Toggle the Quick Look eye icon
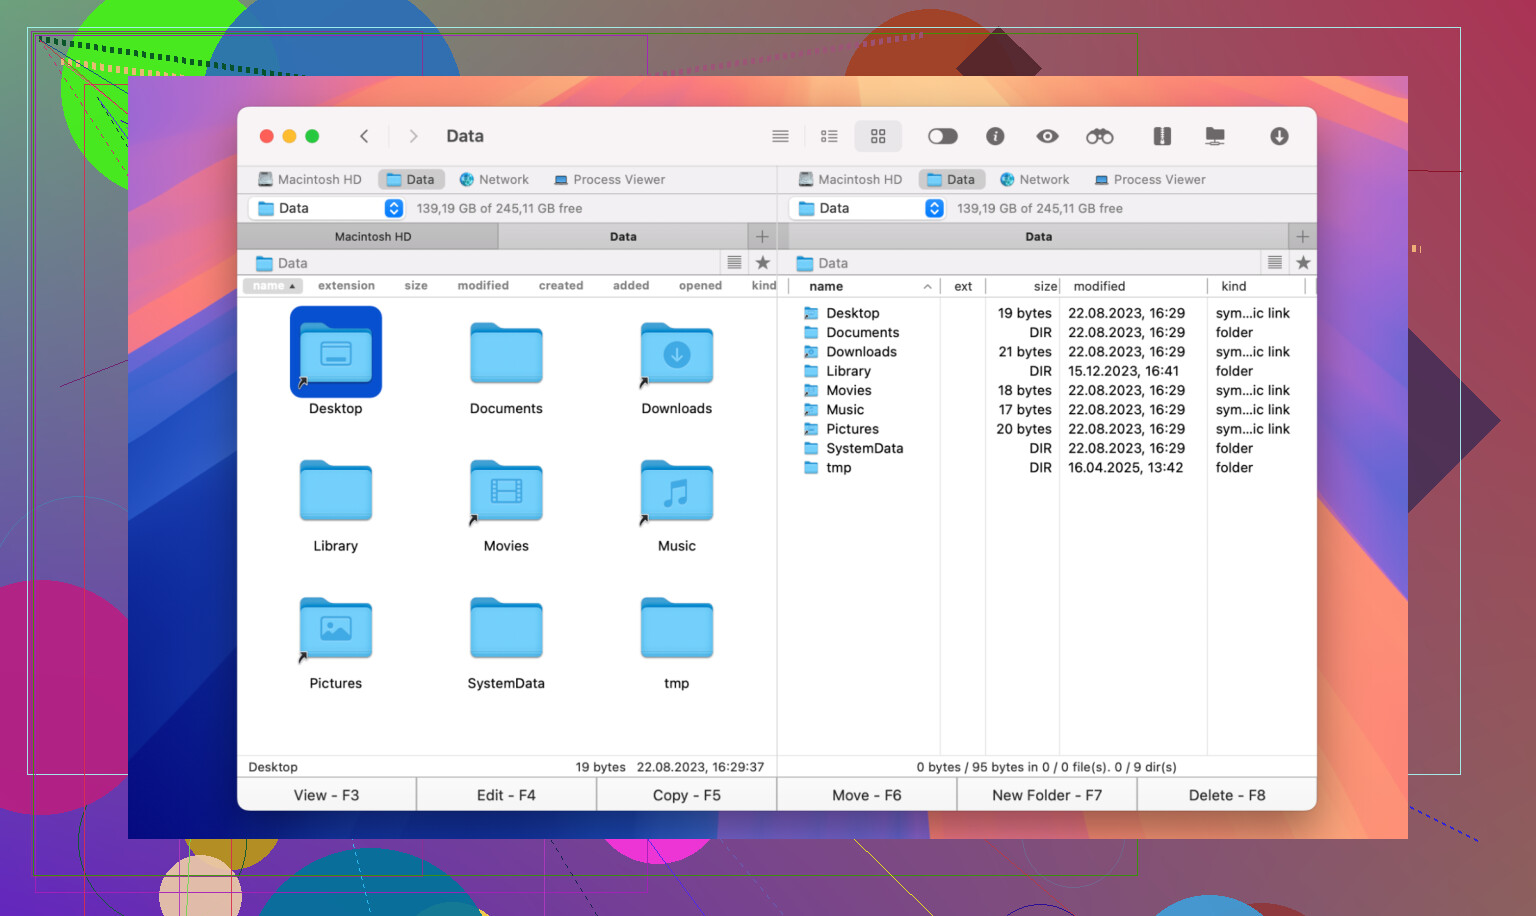Screen dimensions: 1536x916 [1047, 136]
